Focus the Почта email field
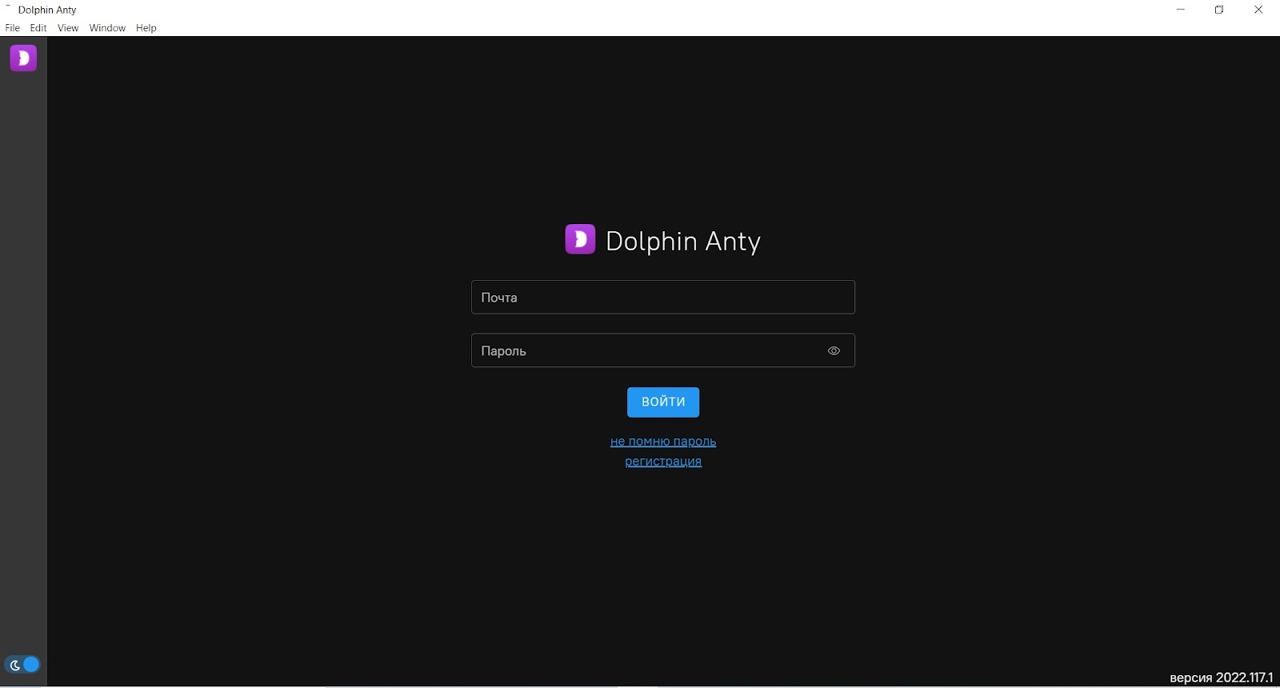This screenshot has width=1280, height=688. pyautogui.click(x=662, y=297)
